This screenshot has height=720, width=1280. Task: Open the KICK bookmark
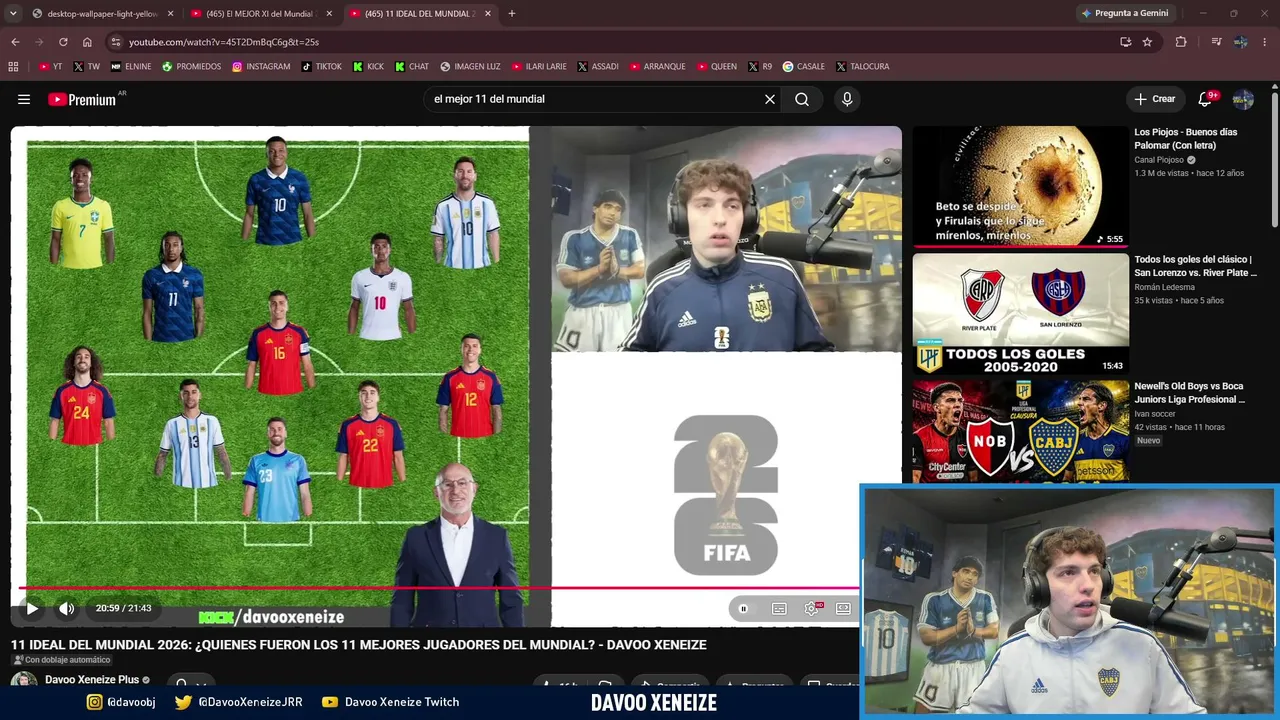point(368,67)
